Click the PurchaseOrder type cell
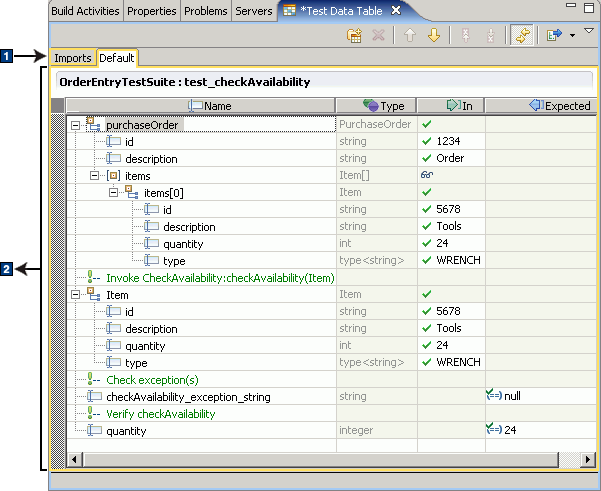601x491 pixels. (376, 124)
